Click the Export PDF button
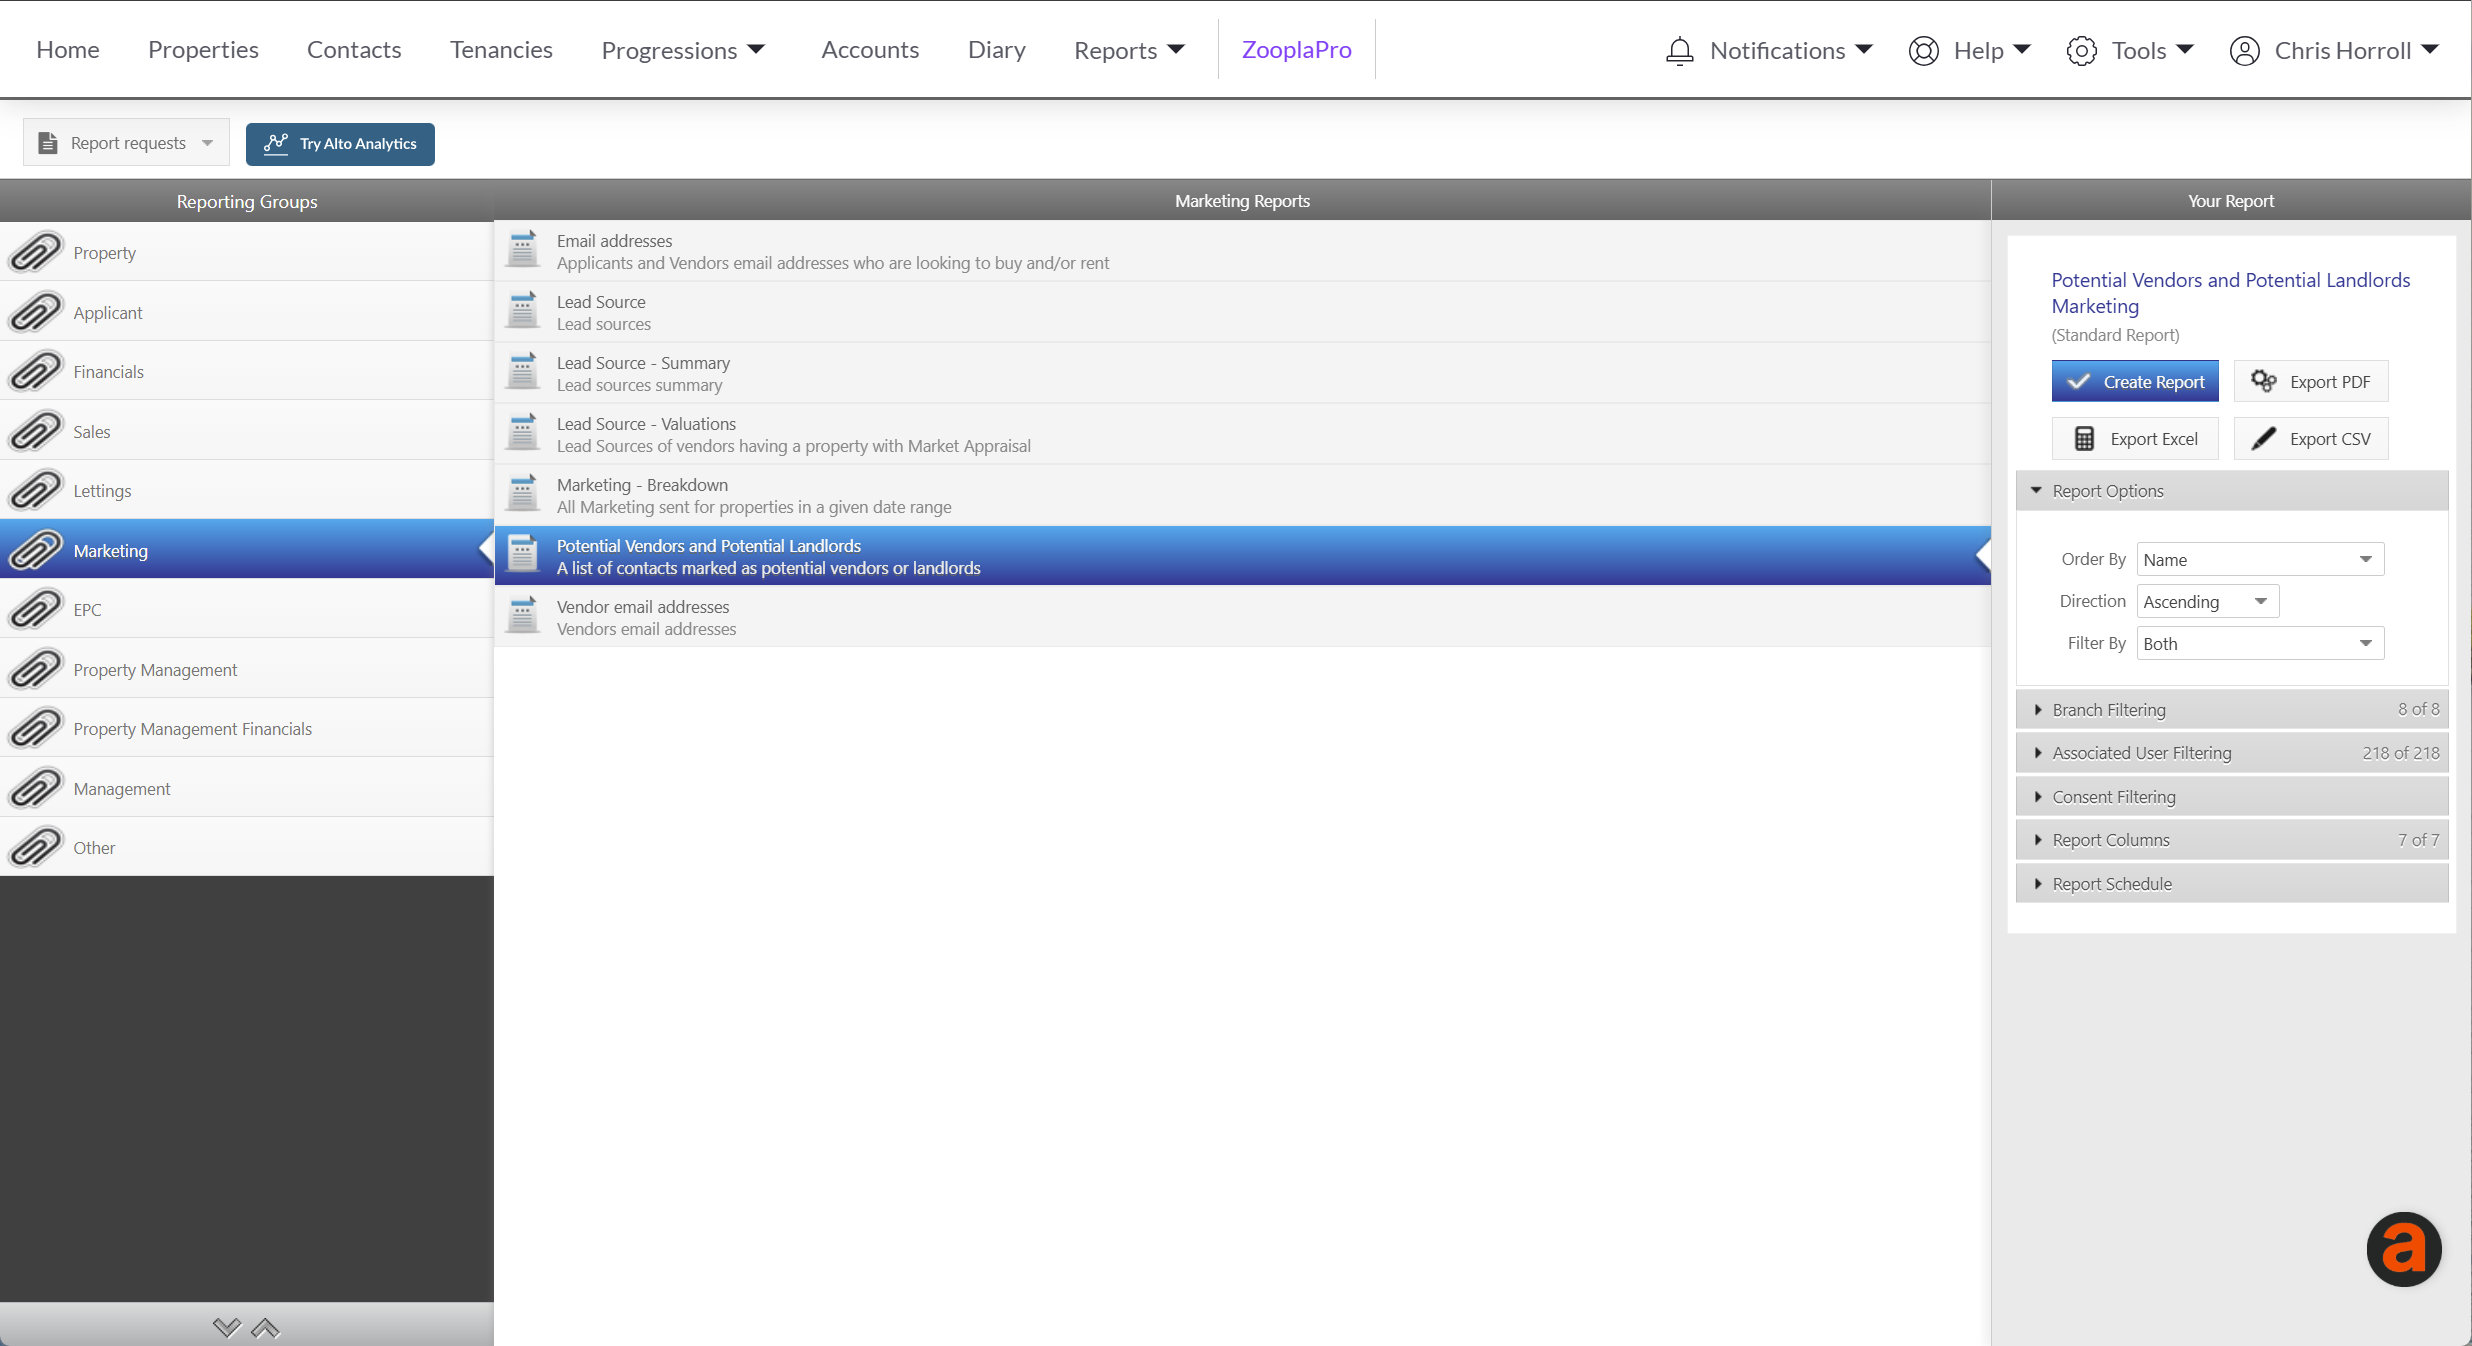Screen dimensions: 2472x1346 coord(2311,381)
